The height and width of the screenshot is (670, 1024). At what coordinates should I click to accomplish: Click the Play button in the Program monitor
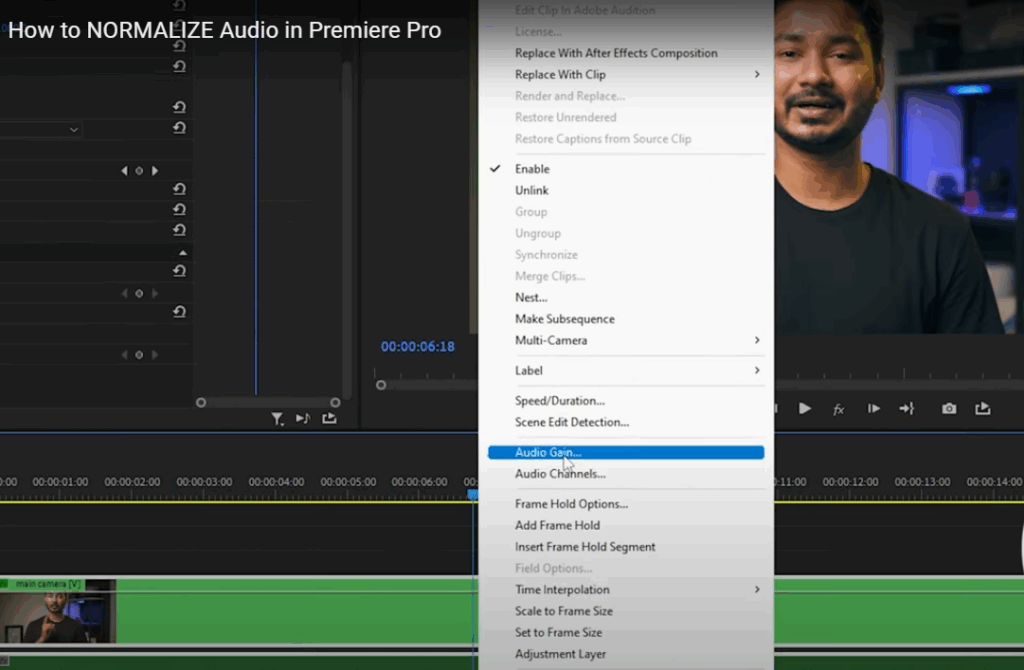(805, 409)
